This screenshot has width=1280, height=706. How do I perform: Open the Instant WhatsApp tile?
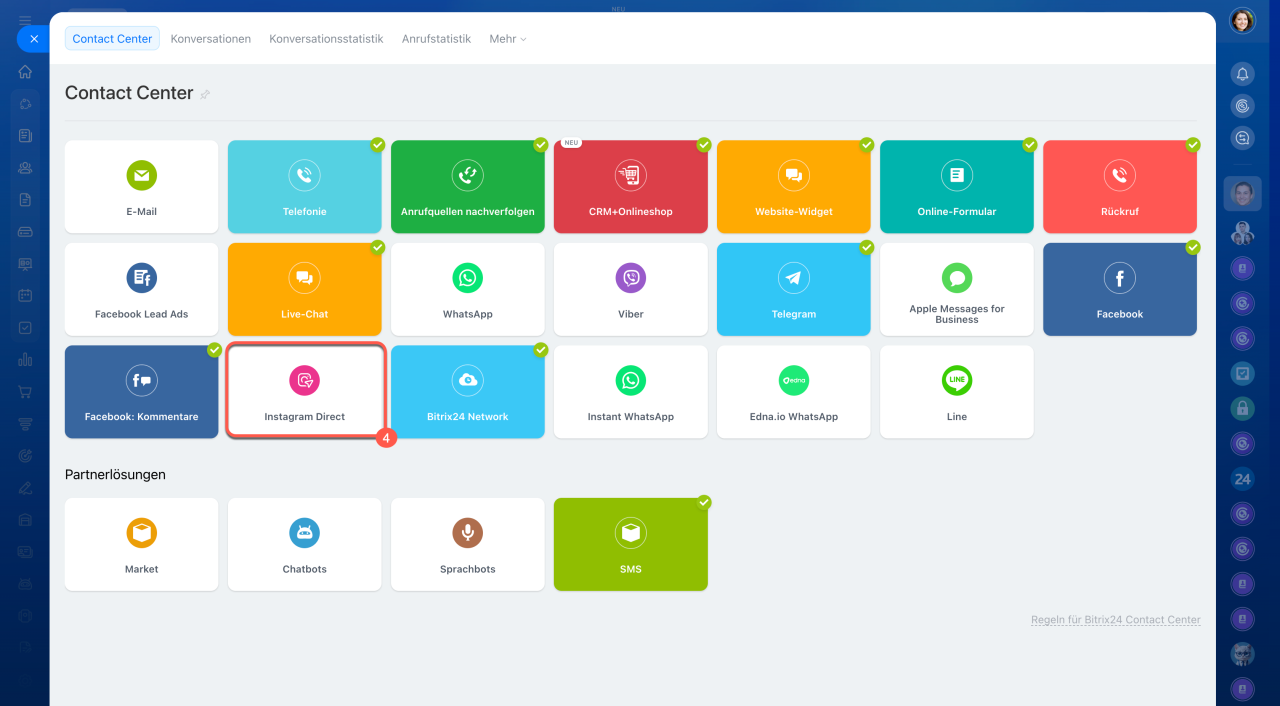(630, 392)
